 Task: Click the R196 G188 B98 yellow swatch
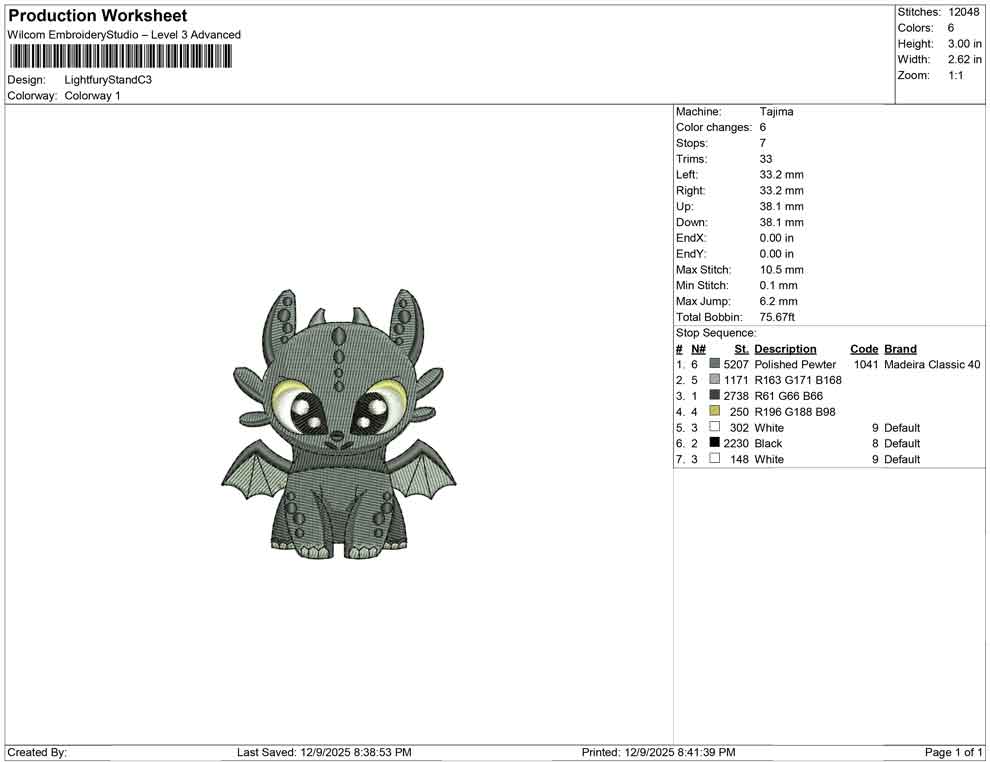point(714,411)
